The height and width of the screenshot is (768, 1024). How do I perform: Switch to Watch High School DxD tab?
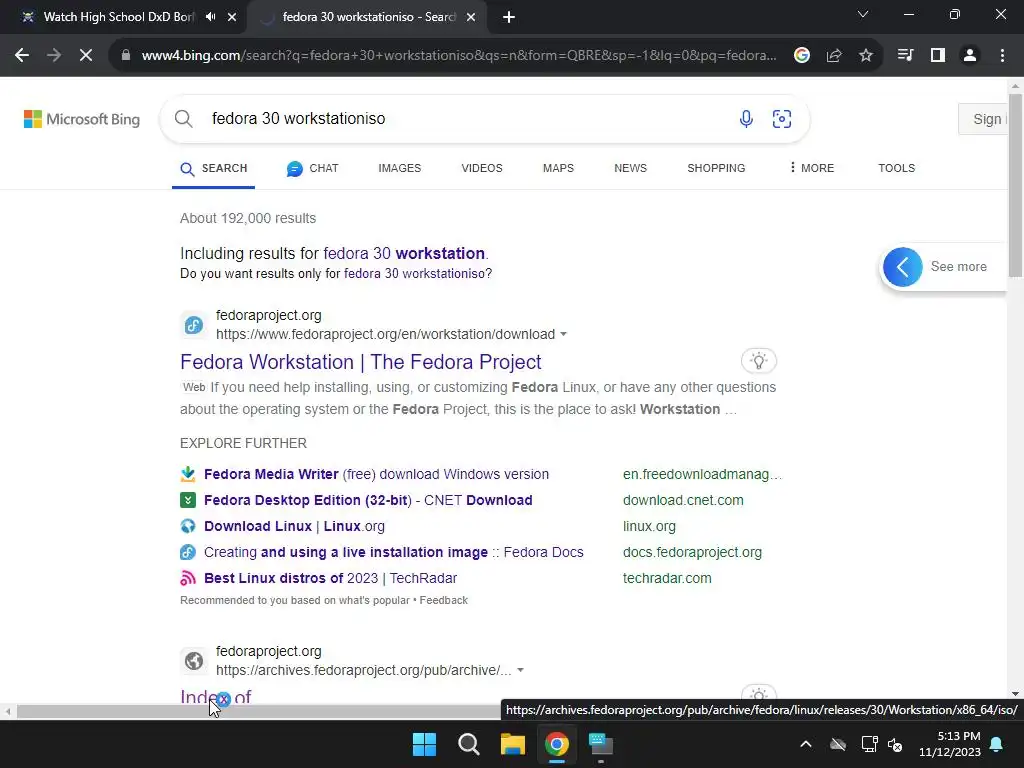click(x=118, y=17)
